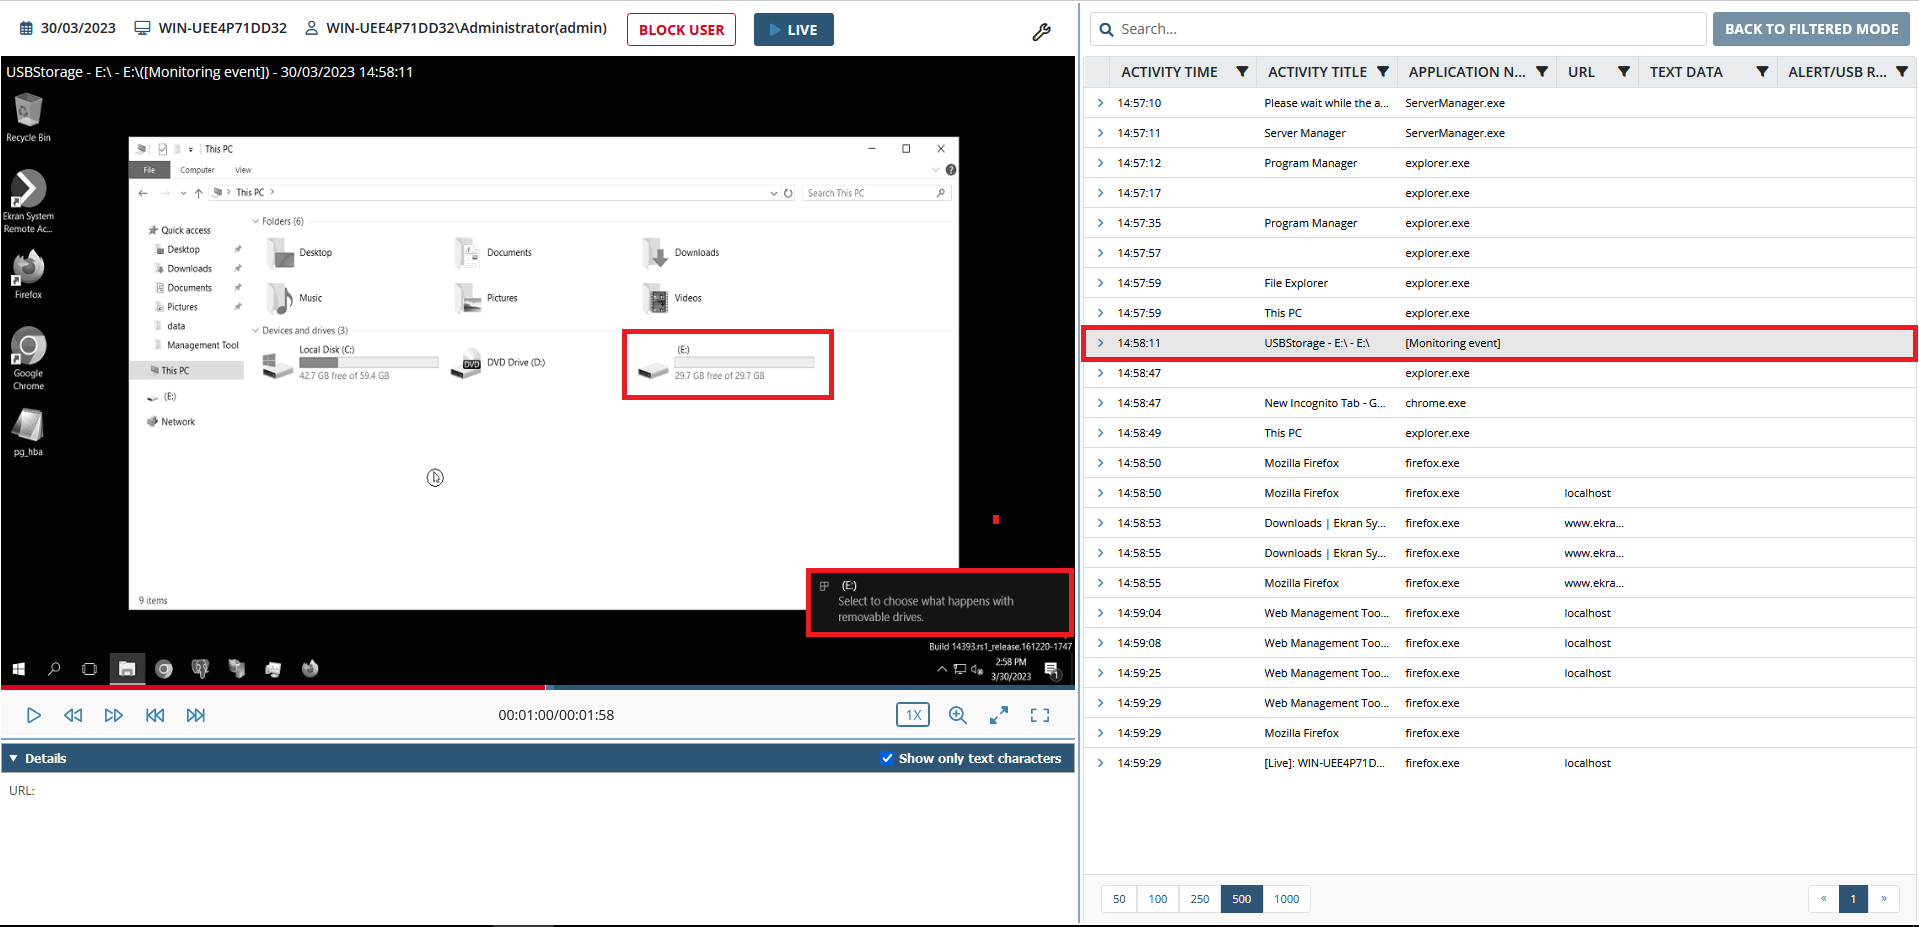Switch to LIVE viewing mode
Screen dimensions: 1919x927
tap(793, 29)
